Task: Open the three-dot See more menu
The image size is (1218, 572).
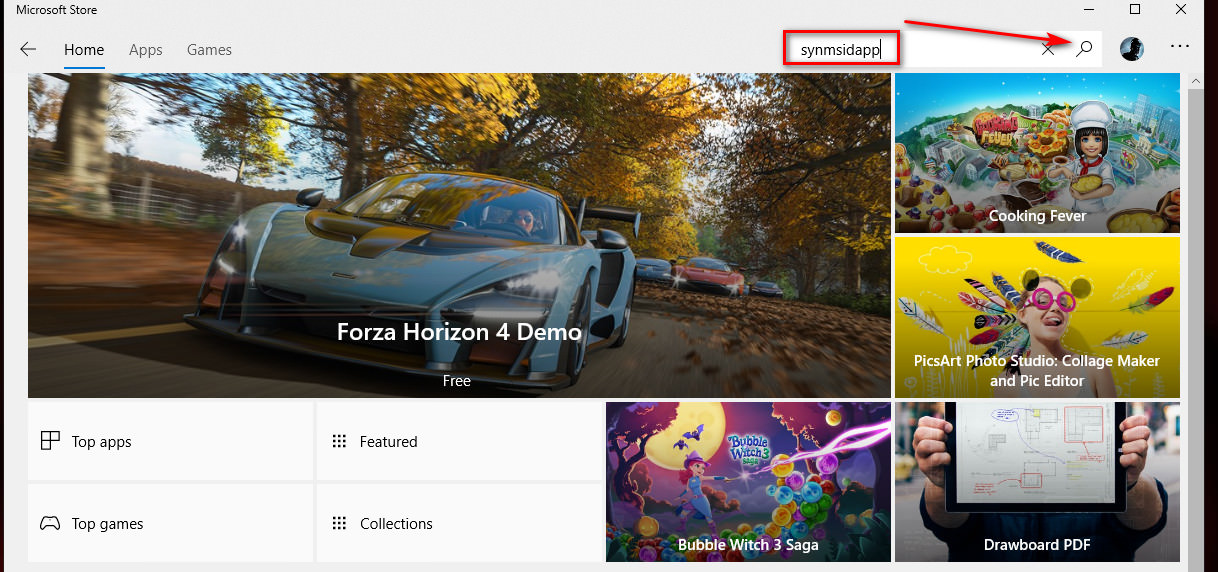Action: click(x=1180, y=47)
